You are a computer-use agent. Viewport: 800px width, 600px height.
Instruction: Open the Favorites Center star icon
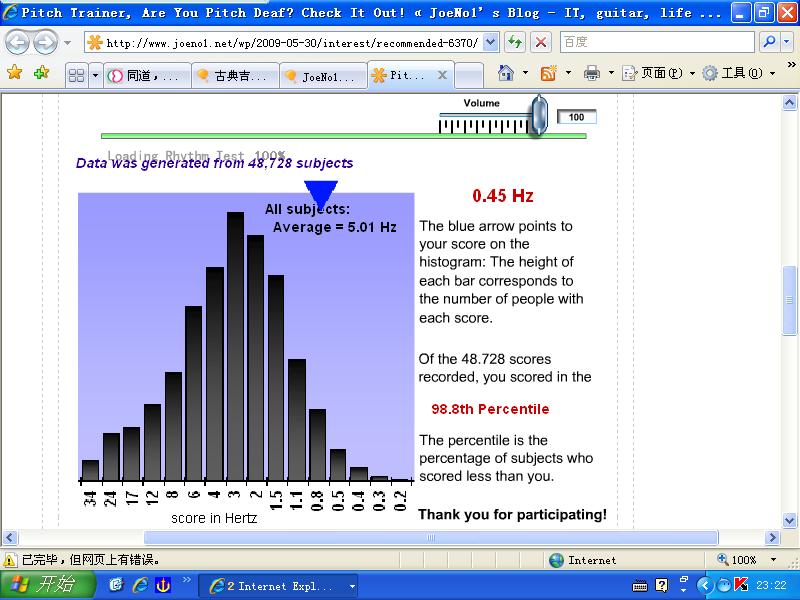pyautogui.click(x=14, y=74)
